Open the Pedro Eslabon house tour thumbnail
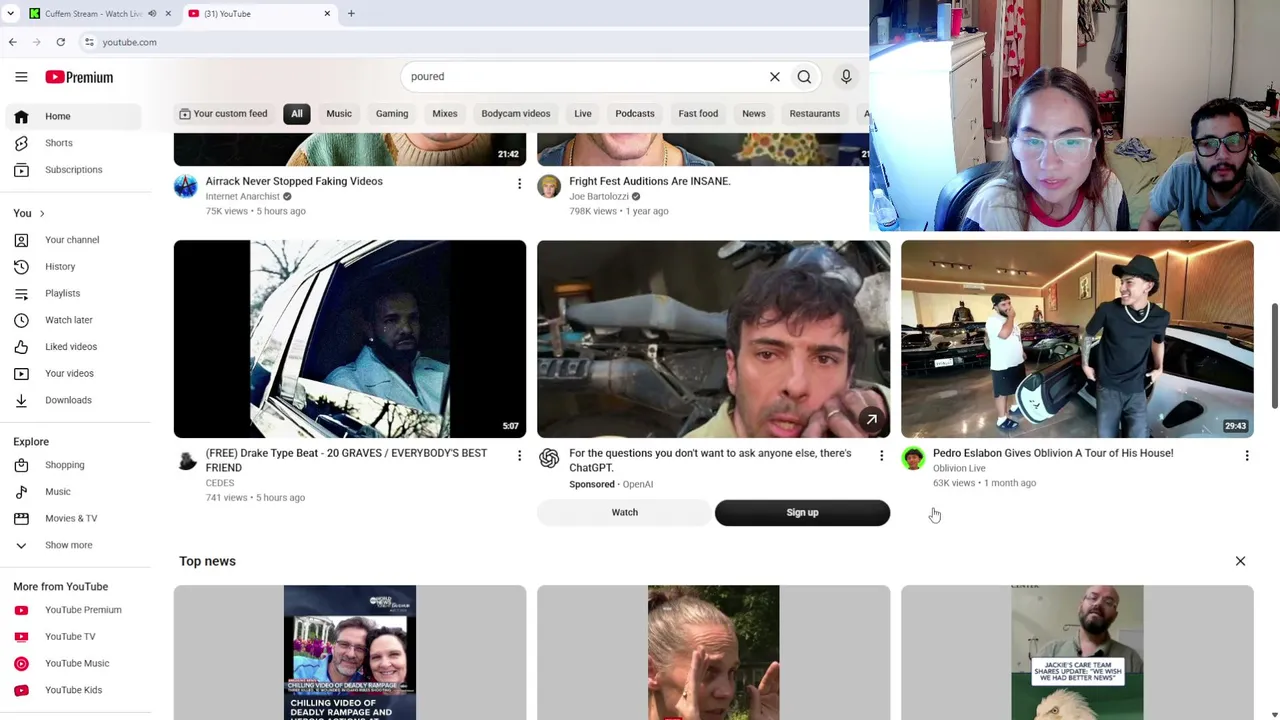Viewport: 1280px width, 720px height. [1077, 339]
